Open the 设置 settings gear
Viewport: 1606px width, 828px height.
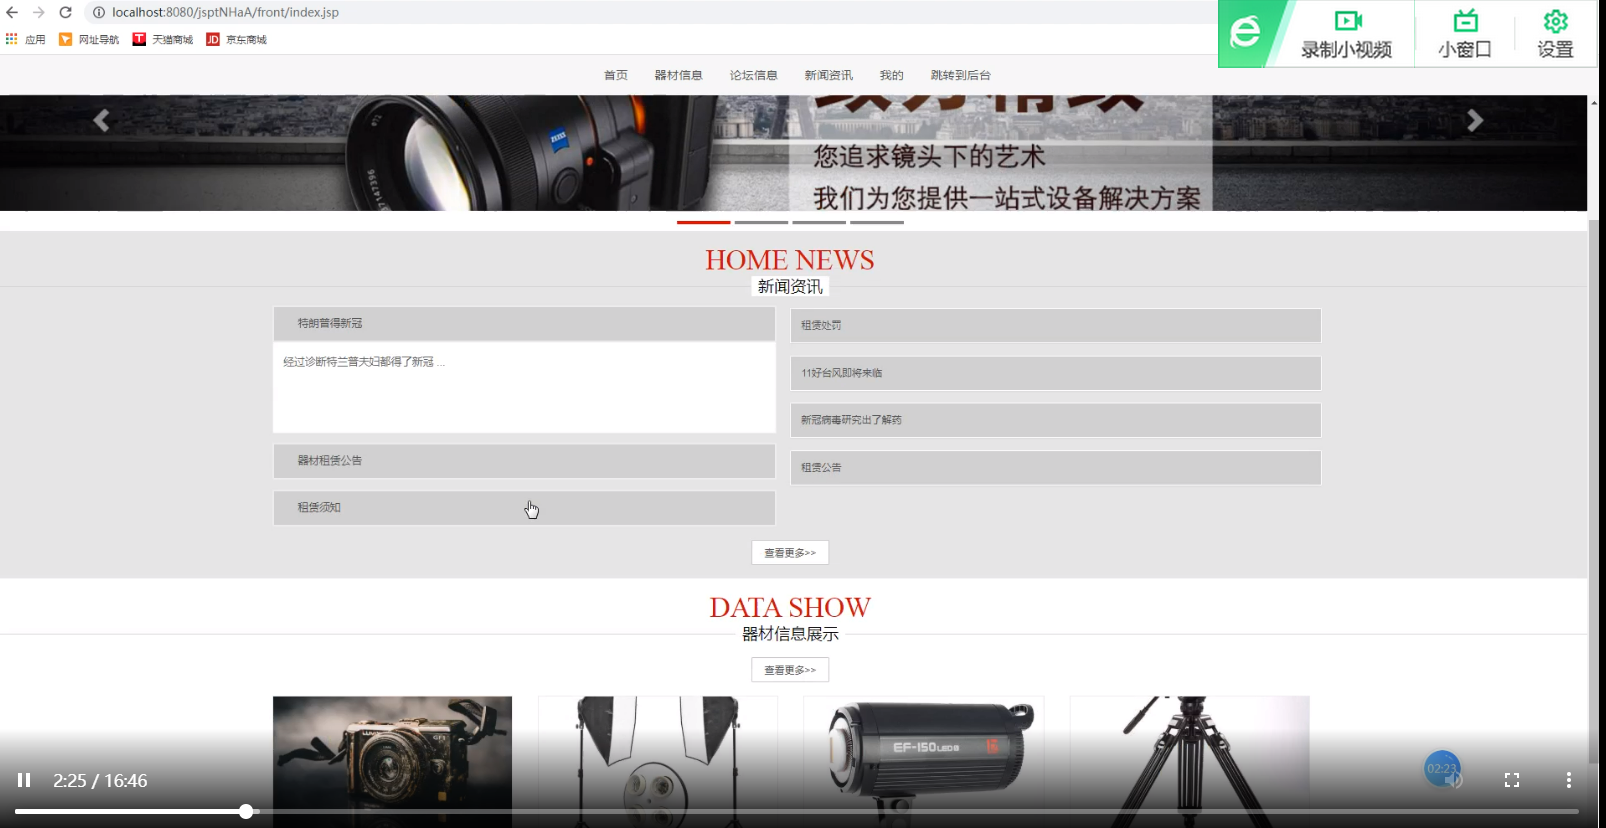point(1555,34)
